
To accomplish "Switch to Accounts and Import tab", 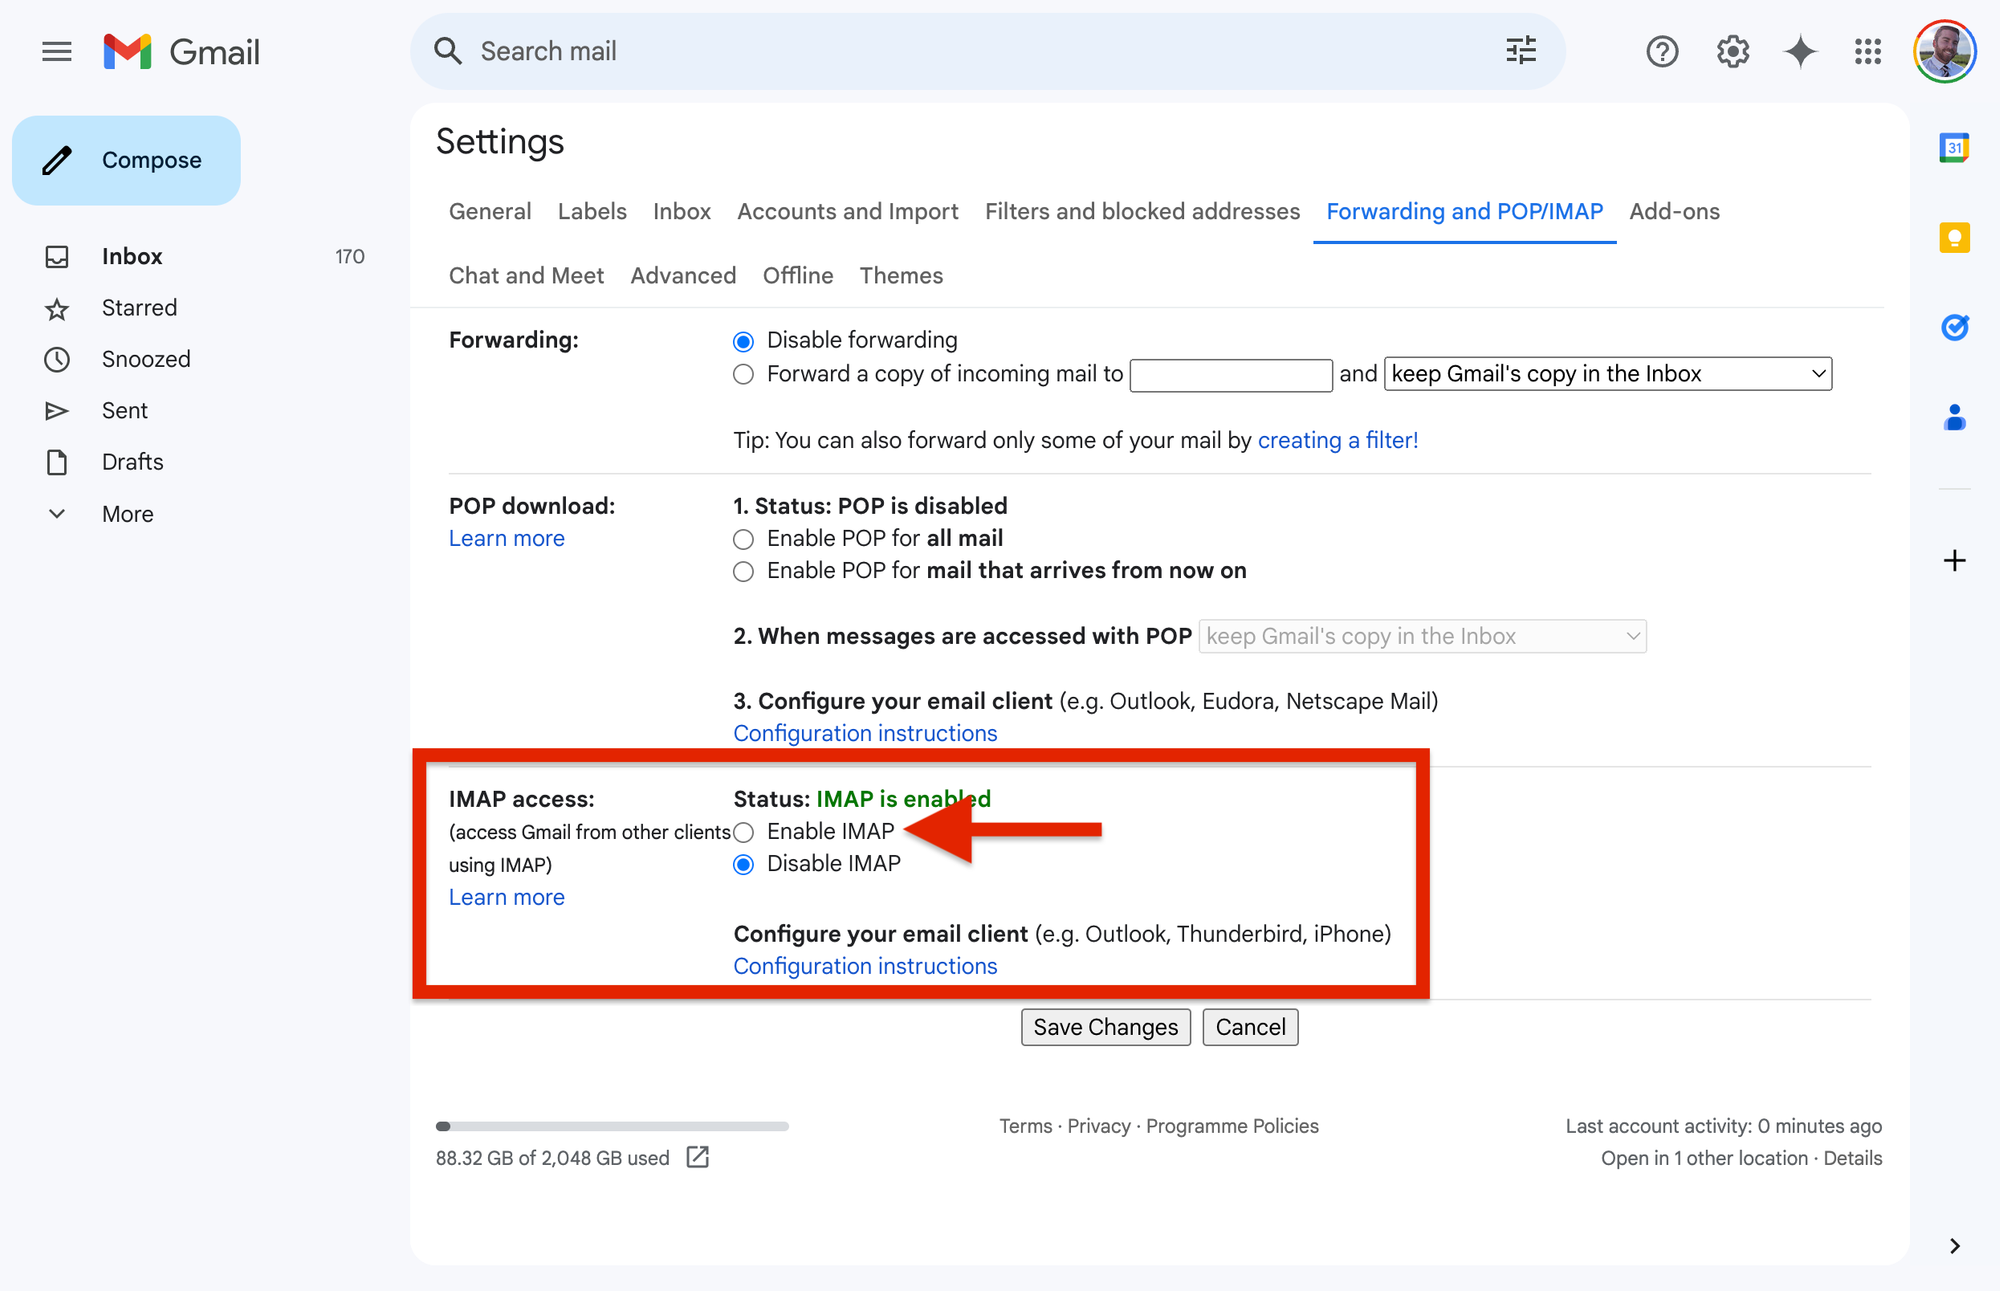I will point(847,212).
